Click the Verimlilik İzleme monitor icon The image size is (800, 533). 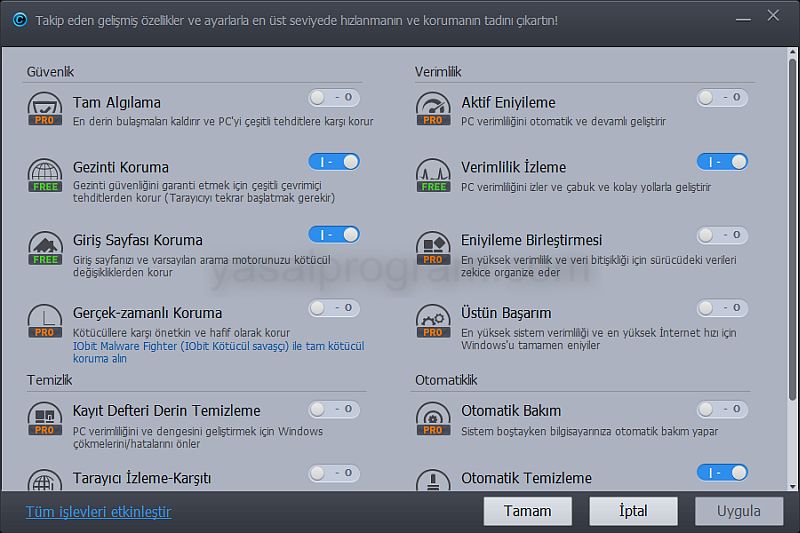(x=433, y=174)
